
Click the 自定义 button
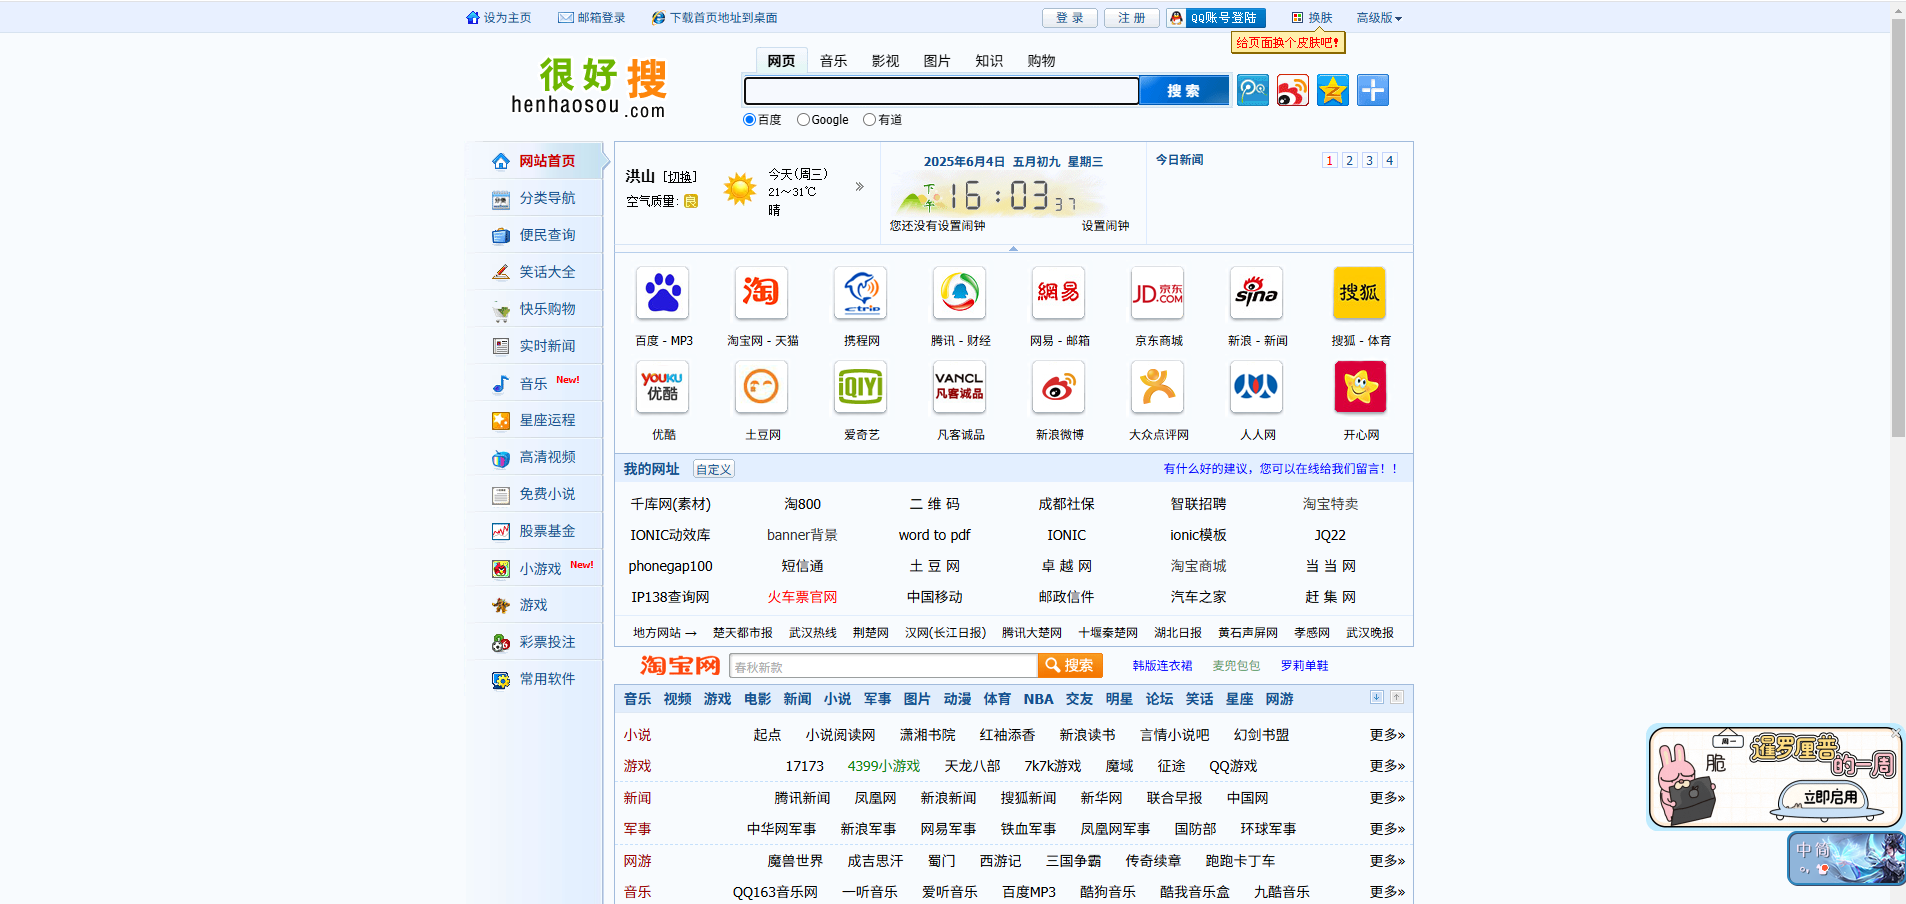click(x=714, y=469)
